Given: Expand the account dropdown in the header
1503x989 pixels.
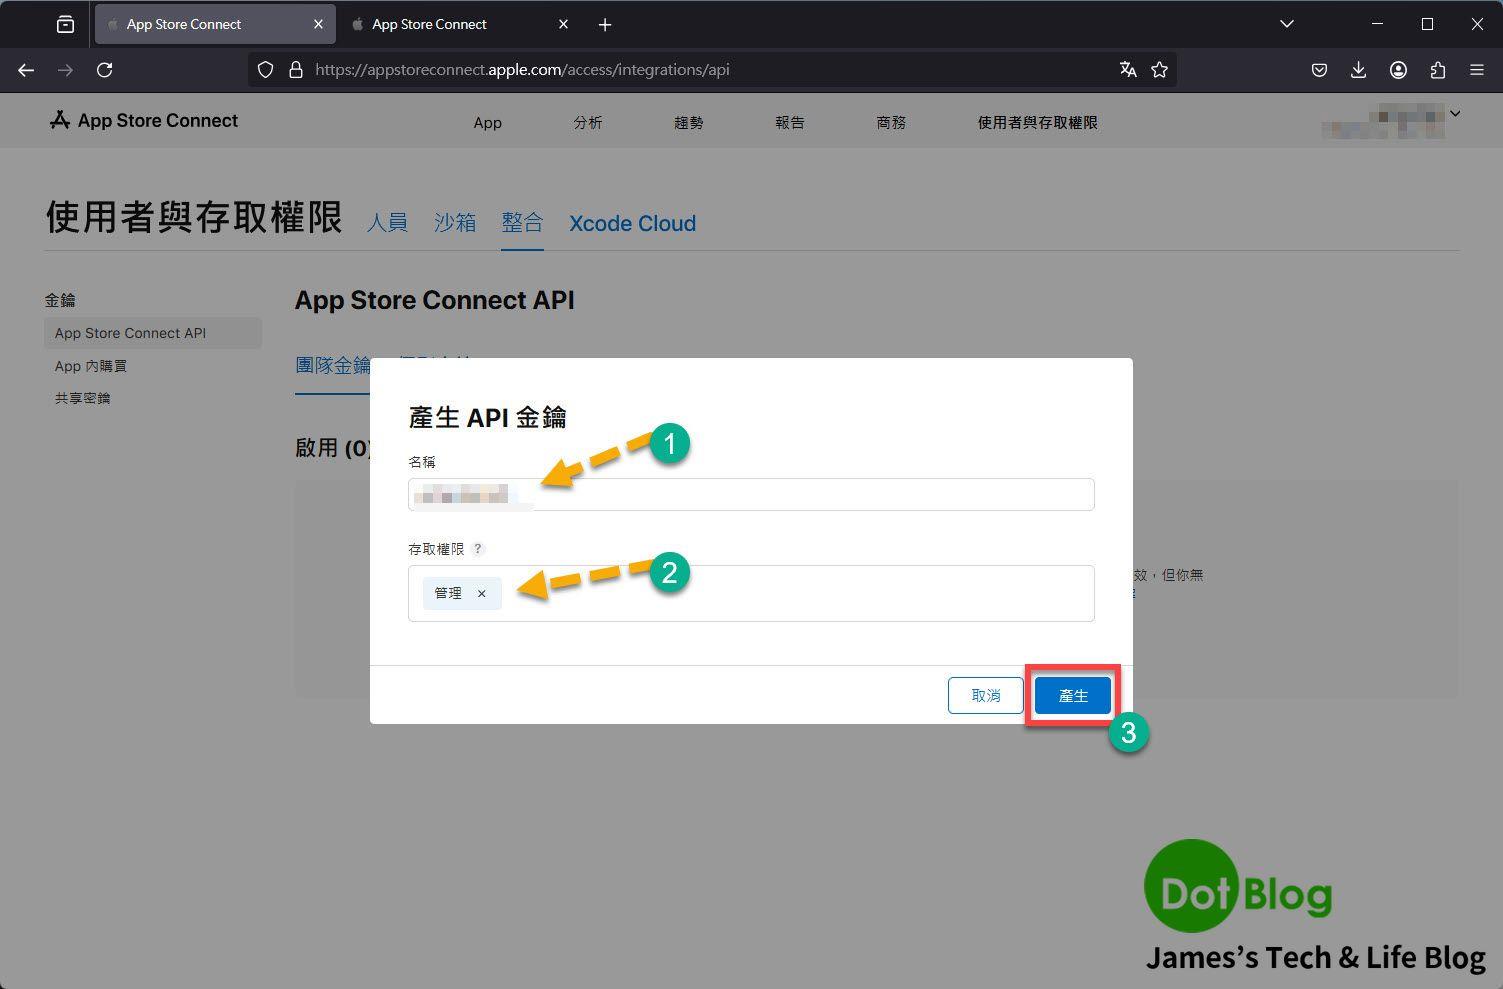Looking at the screenshot, I should pos(1455,114).
